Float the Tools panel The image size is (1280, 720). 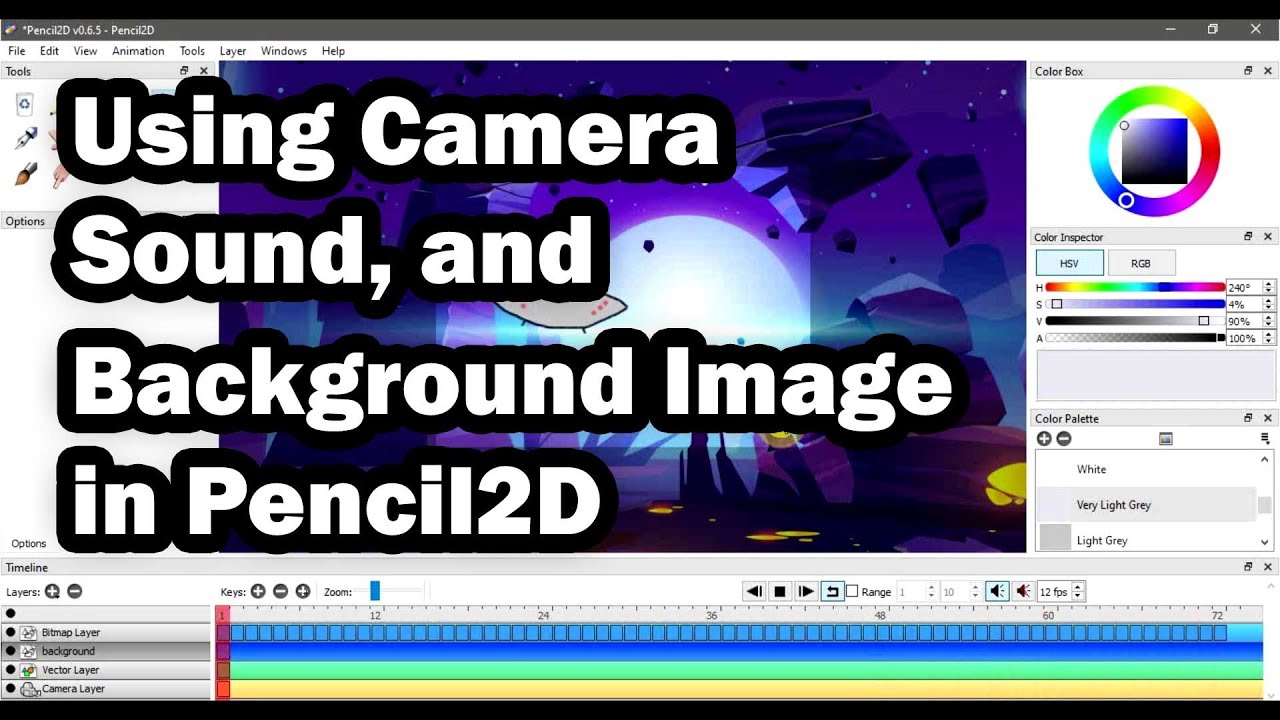[x=184, y=71]
